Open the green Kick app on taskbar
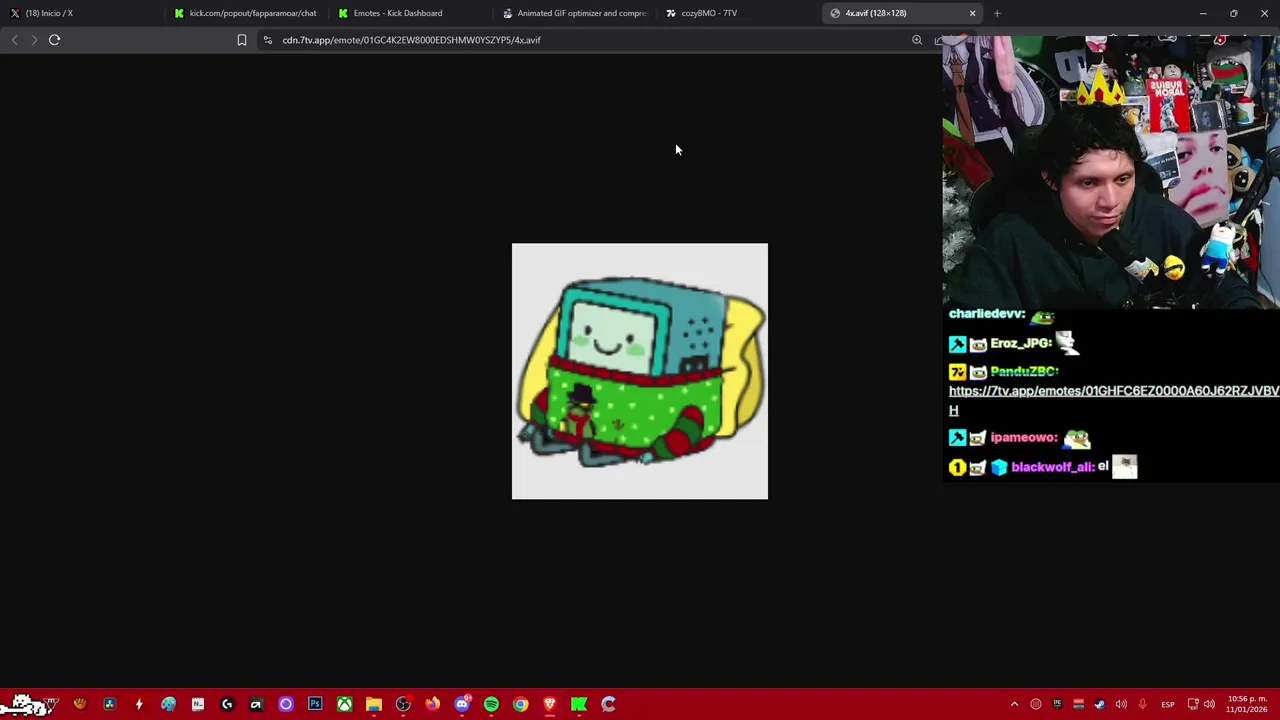 click(579, 704)
